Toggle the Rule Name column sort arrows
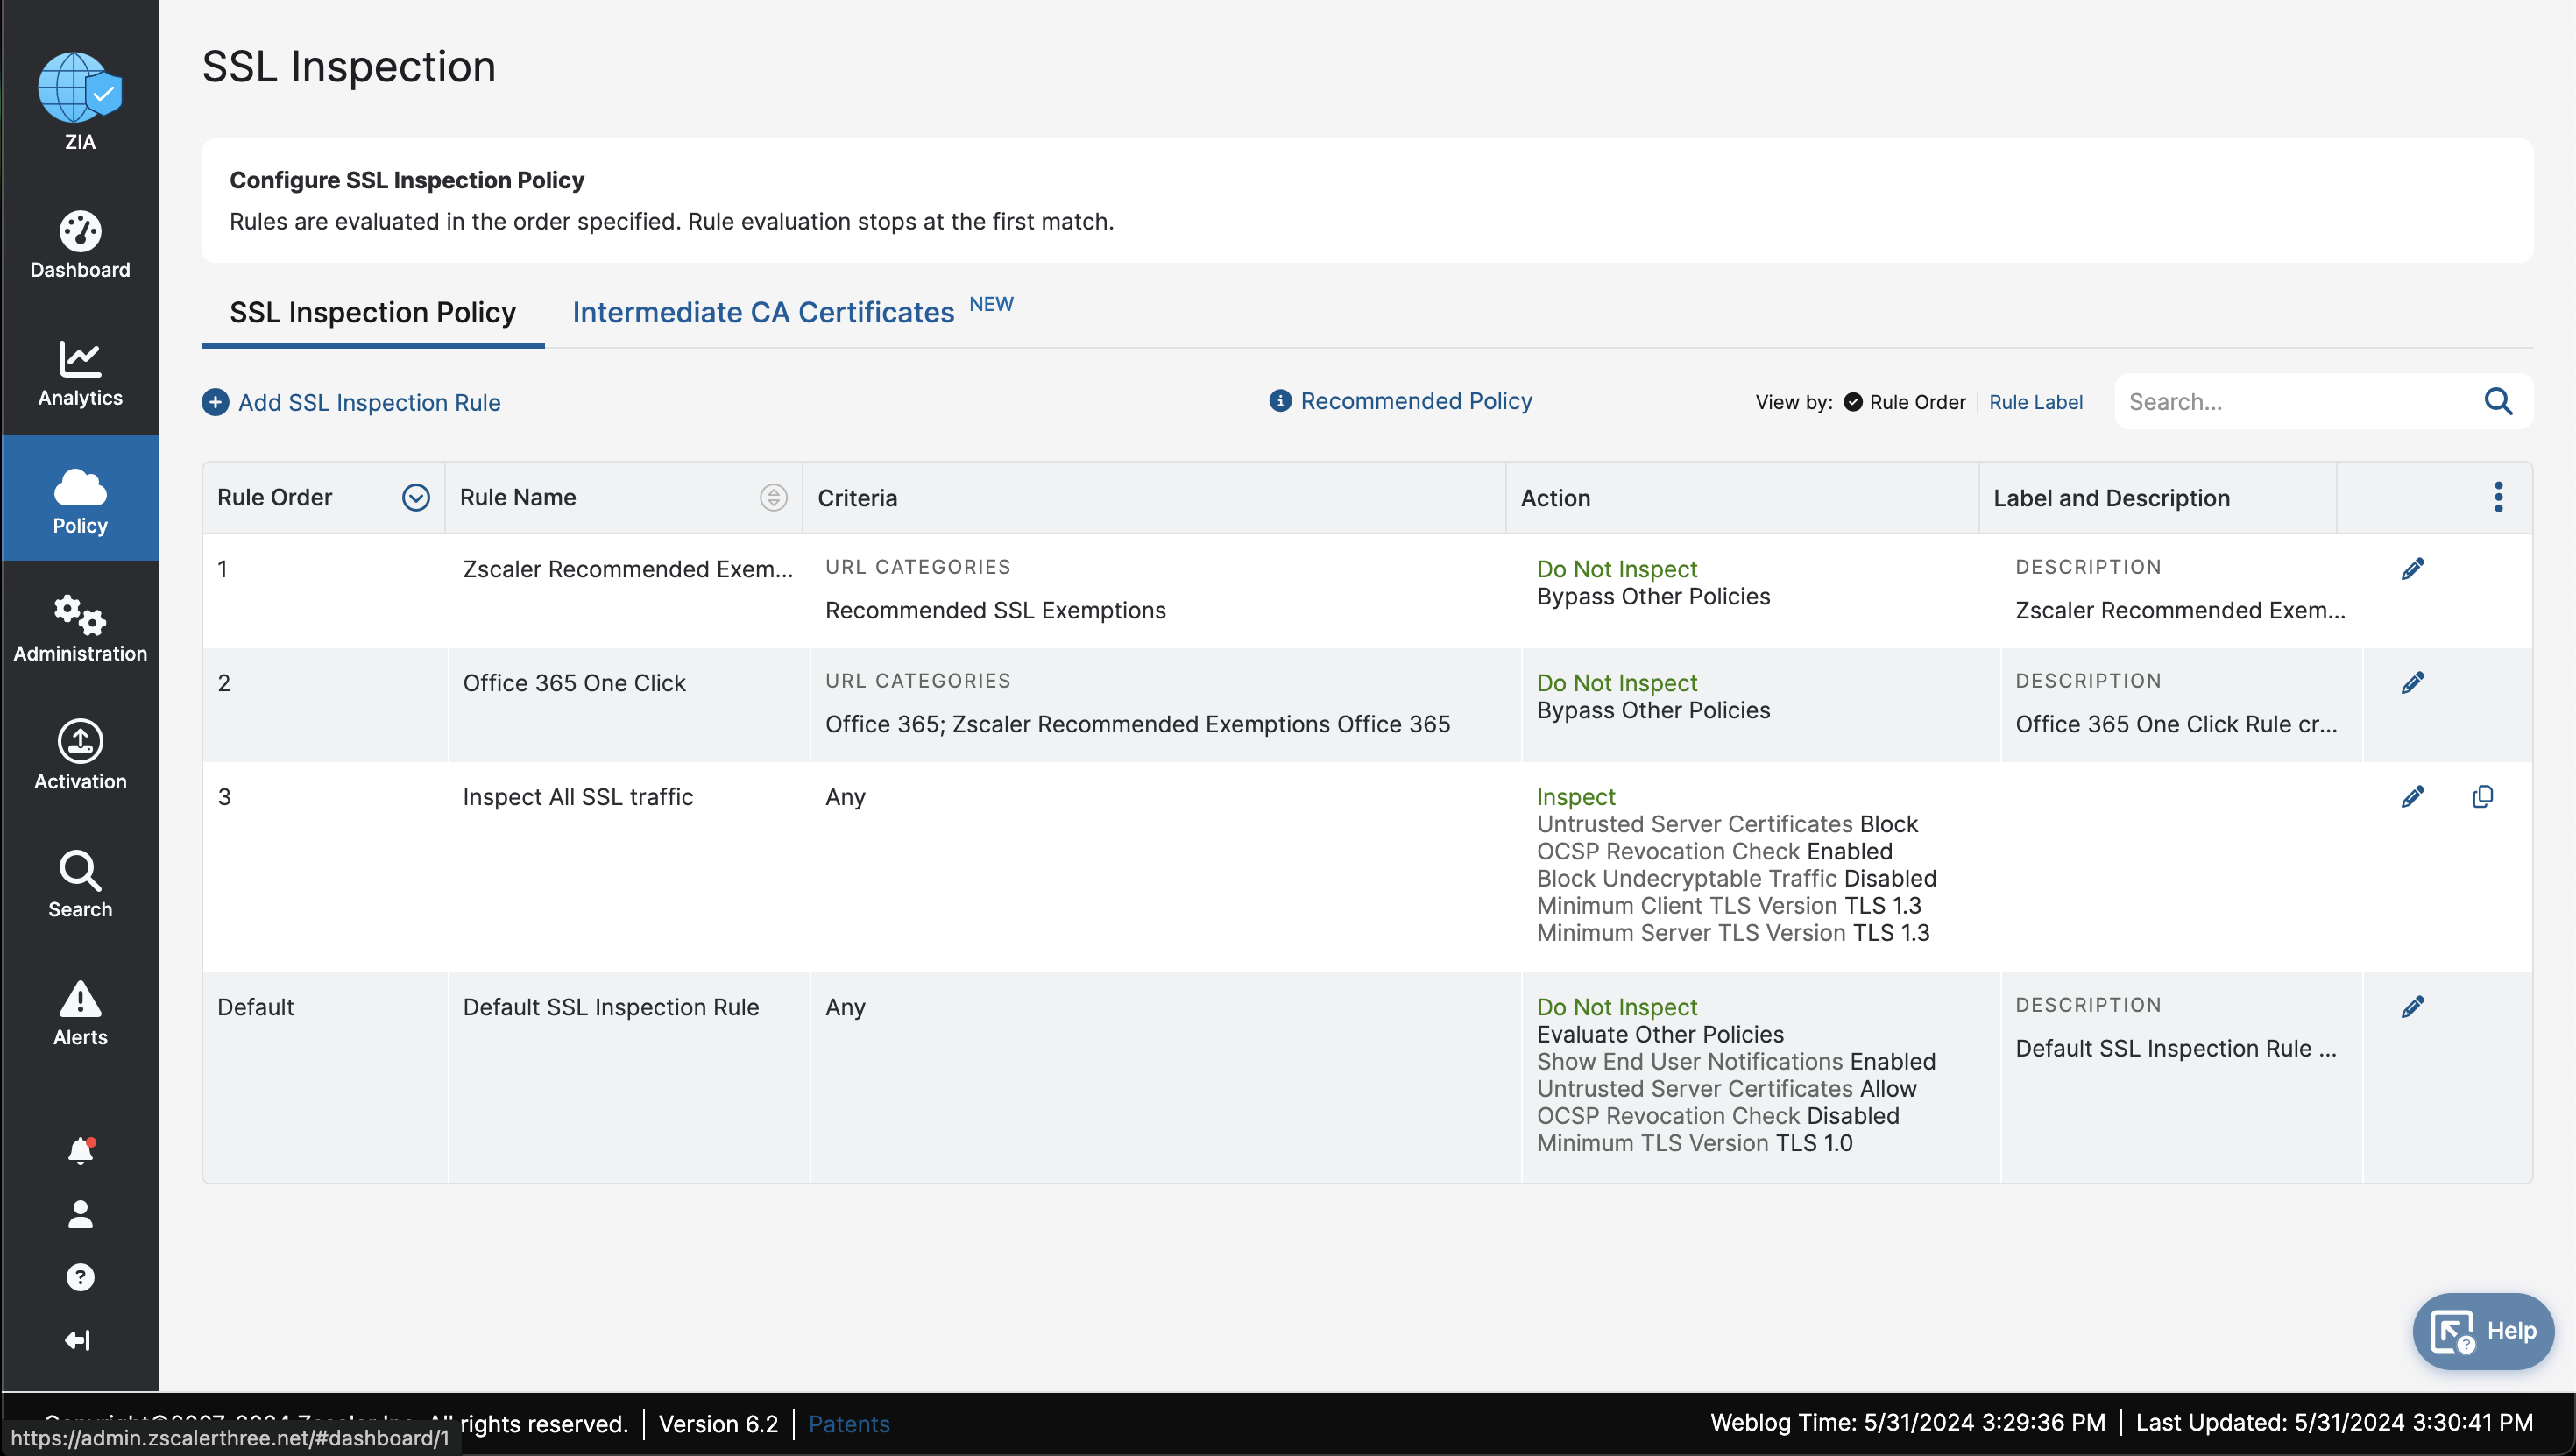 773,498
